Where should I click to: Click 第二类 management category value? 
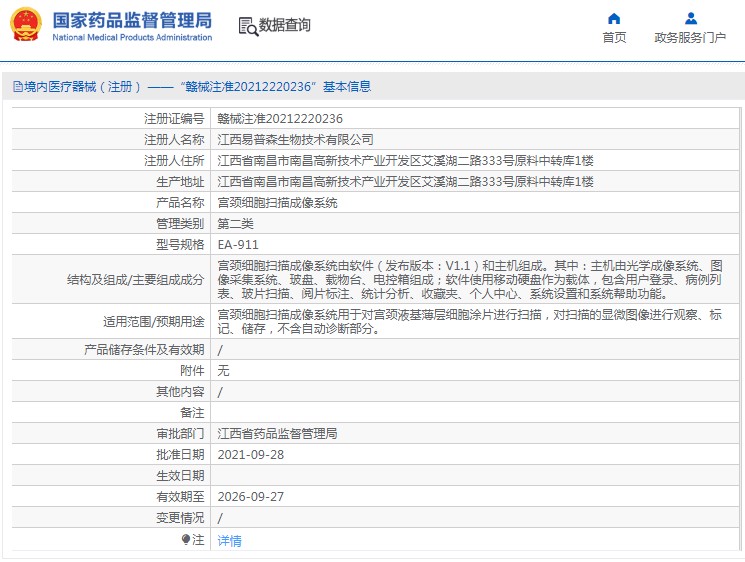236,224
